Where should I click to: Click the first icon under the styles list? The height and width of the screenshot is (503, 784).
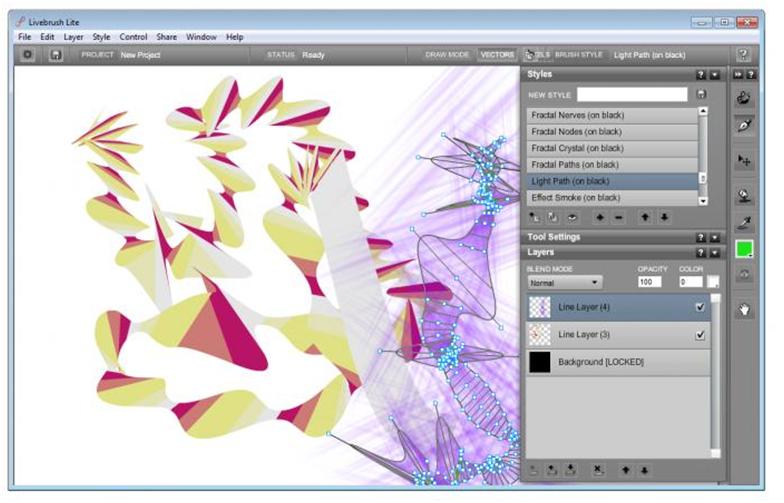pos(534,218)
